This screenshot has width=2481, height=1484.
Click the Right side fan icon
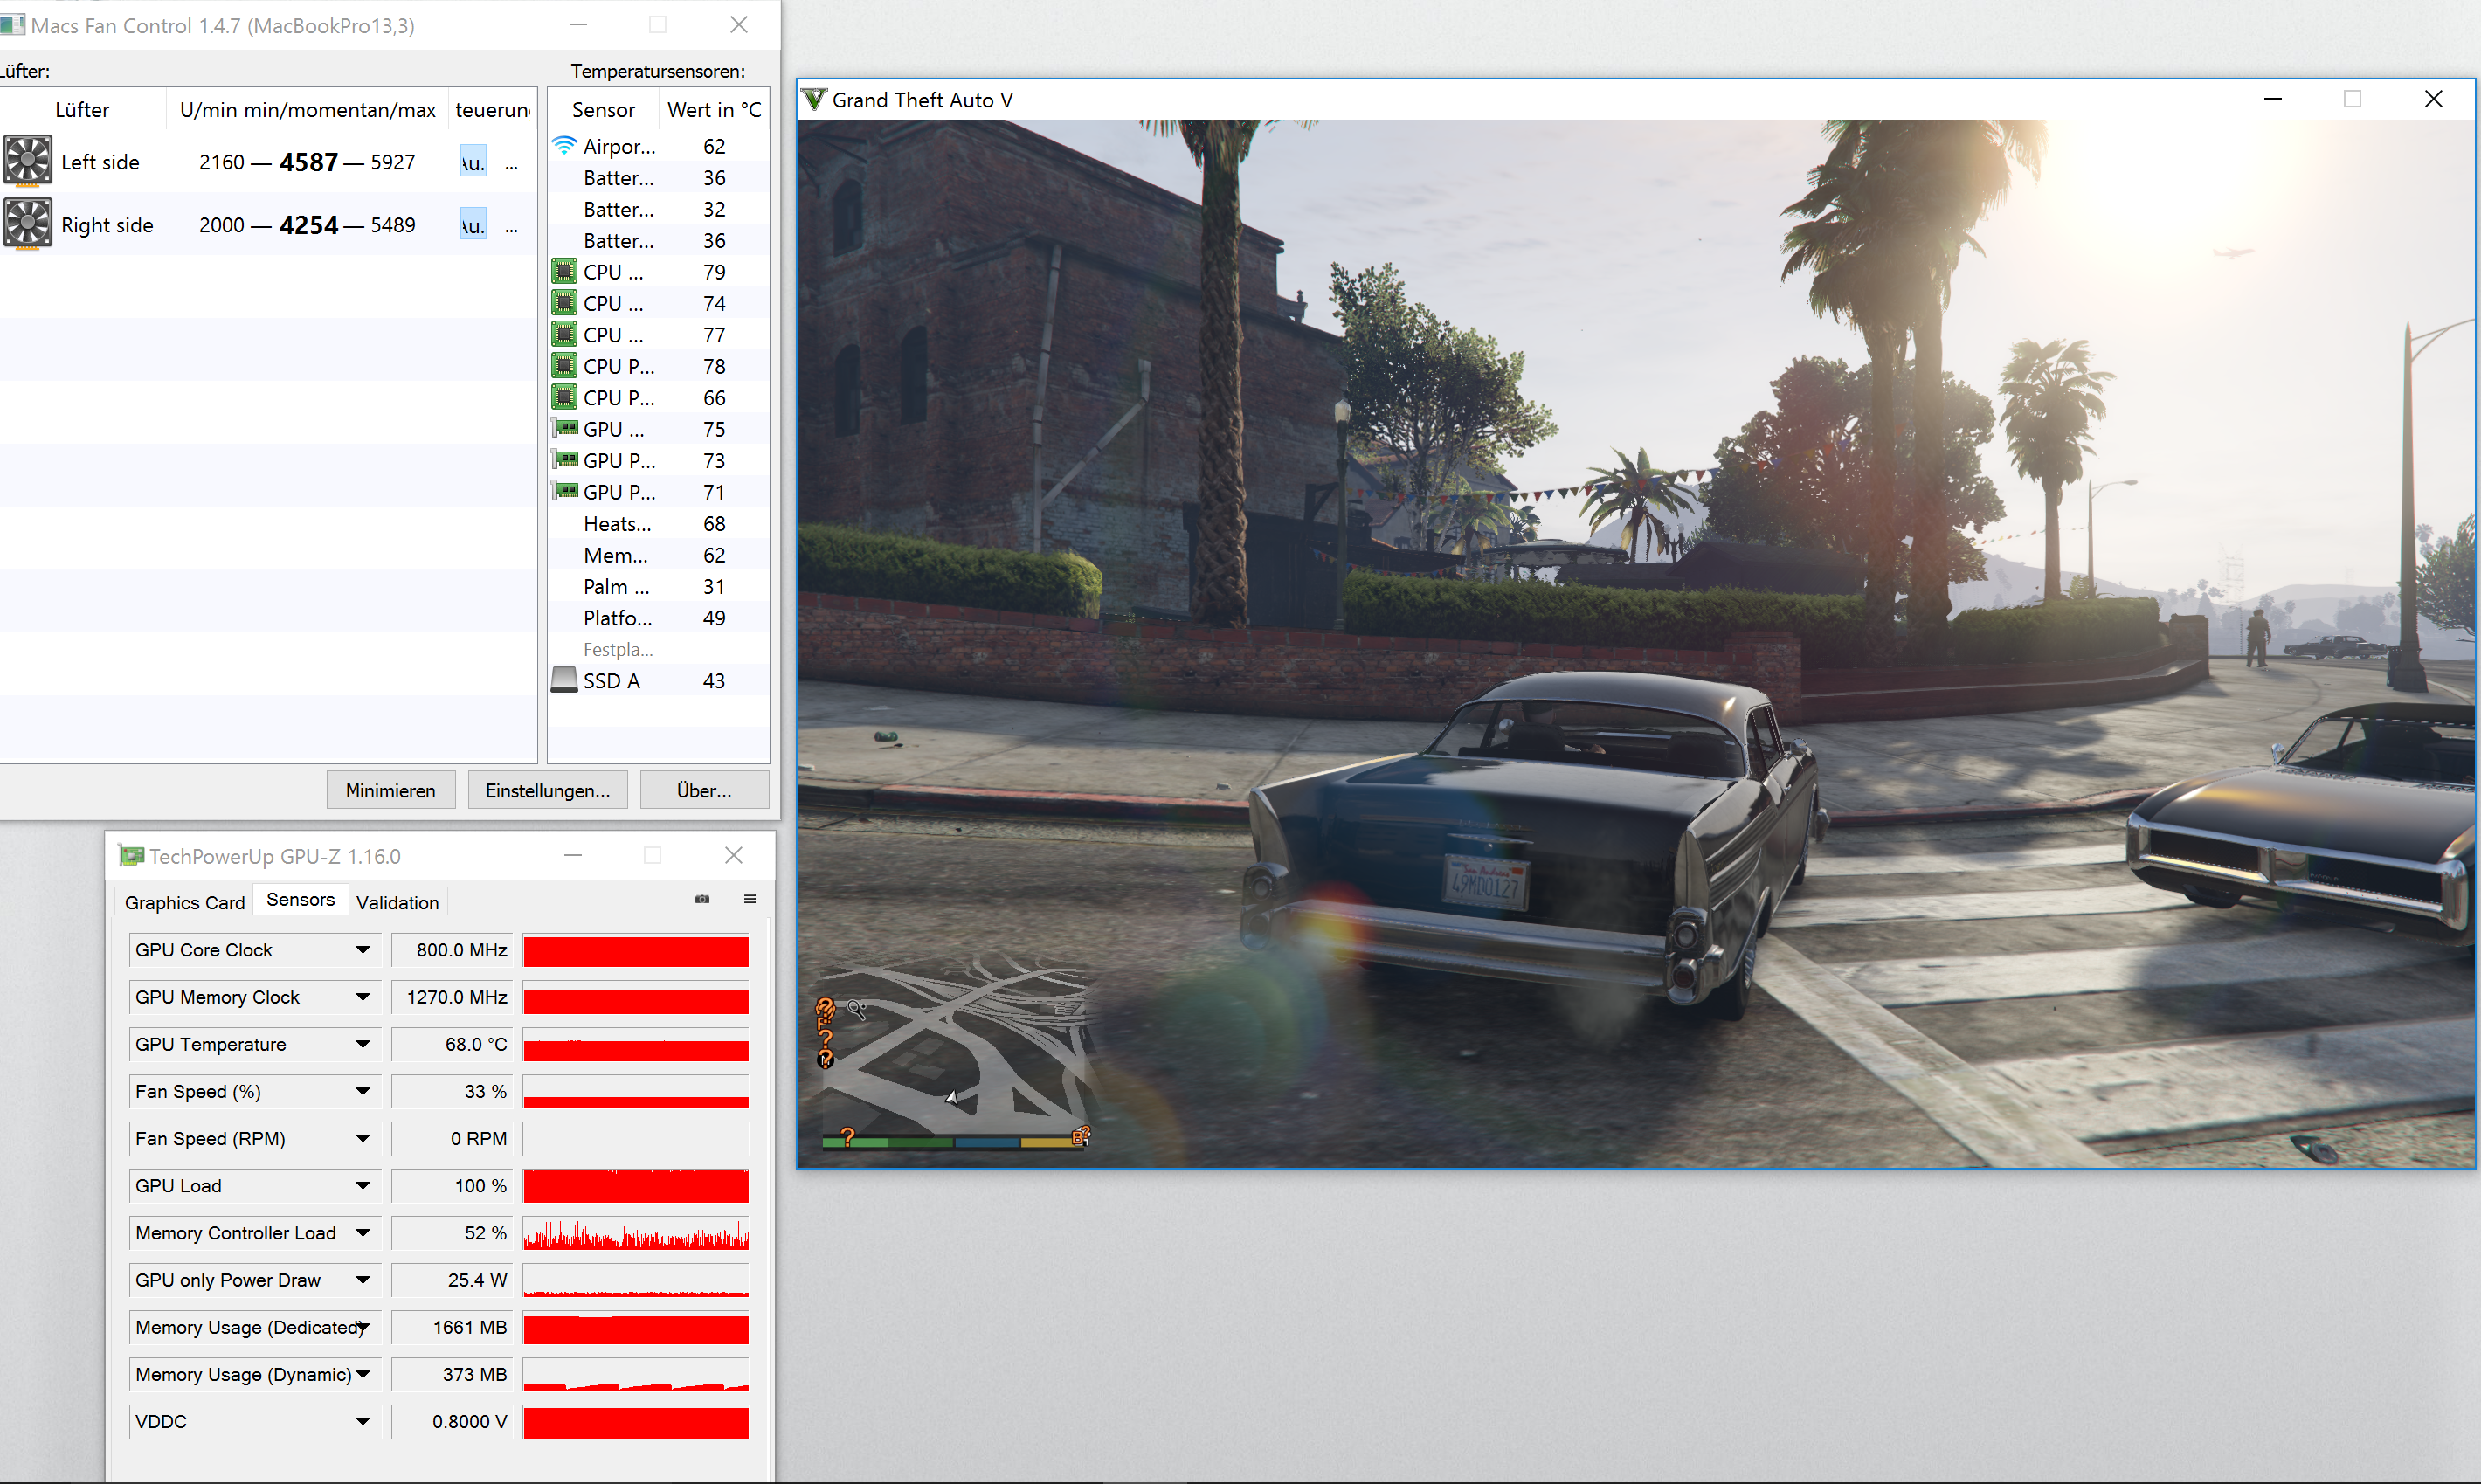click(28, 224)
